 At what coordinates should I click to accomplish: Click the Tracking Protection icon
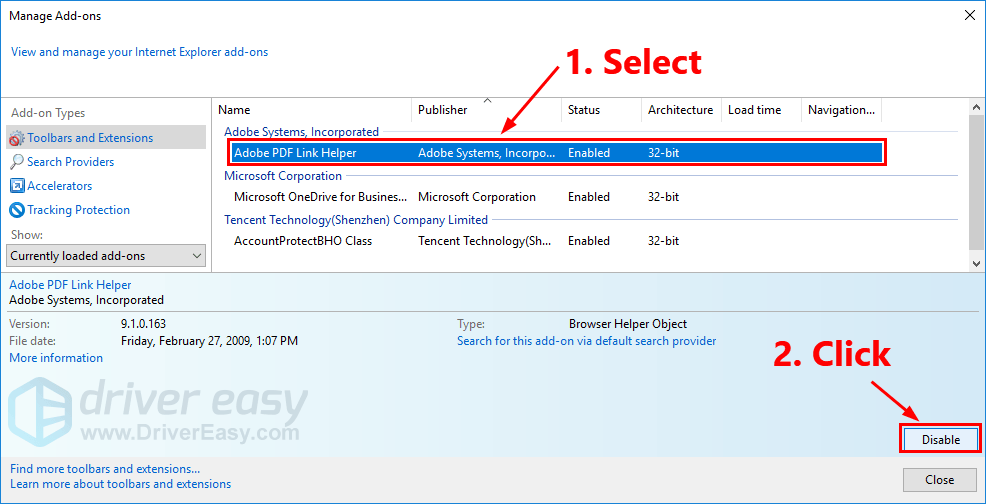tap(17, 210)
